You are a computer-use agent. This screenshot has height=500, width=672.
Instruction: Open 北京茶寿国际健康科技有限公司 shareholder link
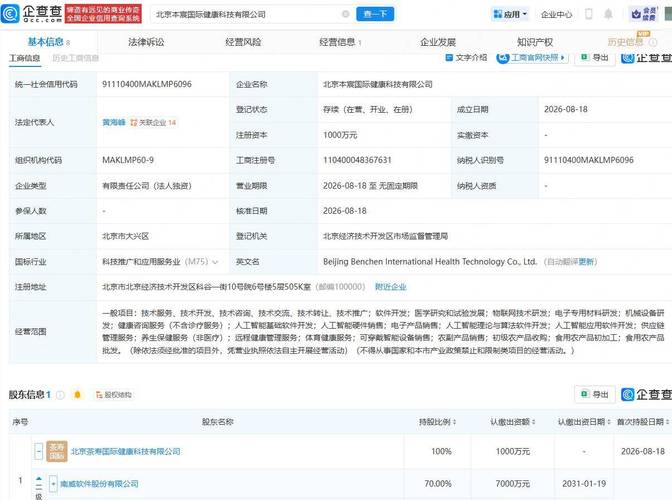[x=126, y=451]
